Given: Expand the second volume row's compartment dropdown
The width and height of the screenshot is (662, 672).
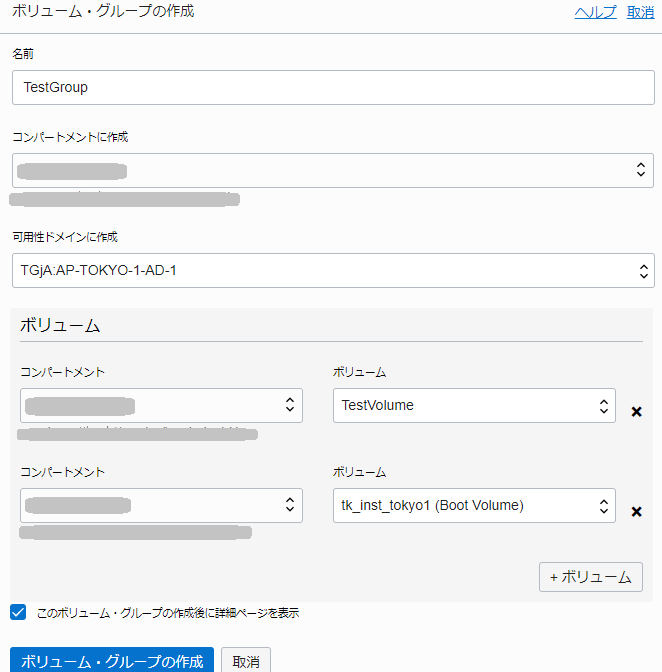Looking at the screenshot, I should (x=161, y=506).
